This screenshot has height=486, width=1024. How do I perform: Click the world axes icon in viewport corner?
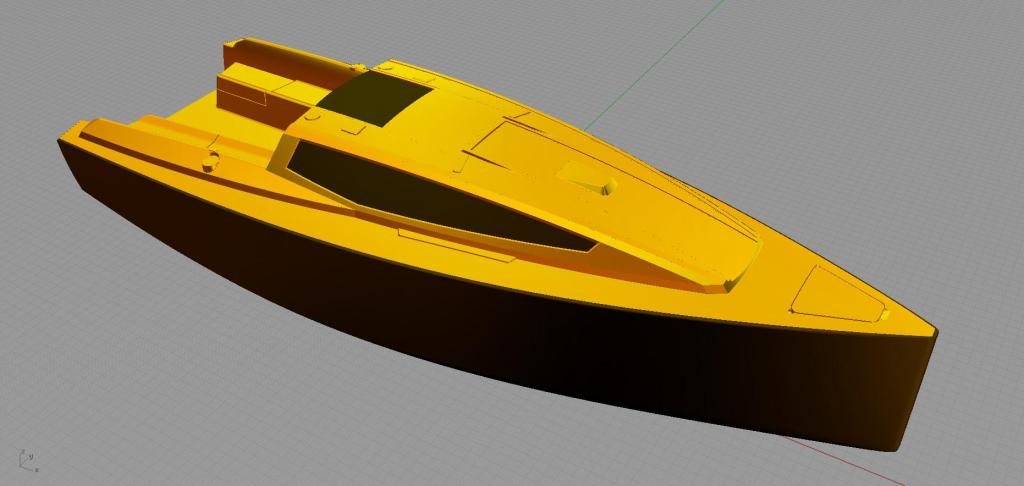27,461
